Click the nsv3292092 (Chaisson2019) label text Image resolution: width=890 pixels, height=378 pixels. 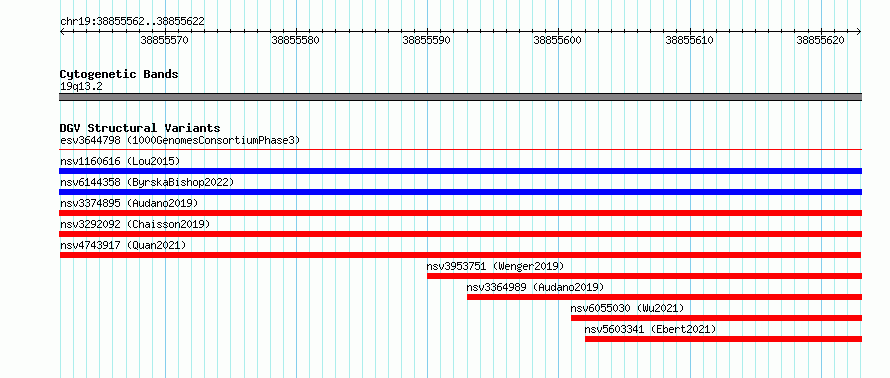135,224
